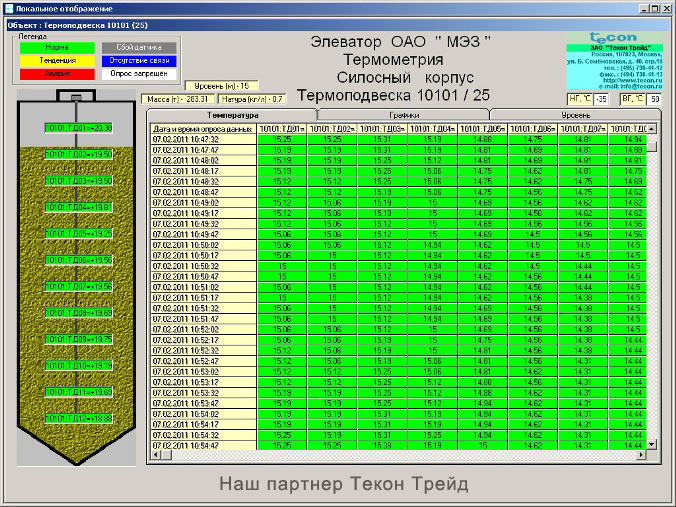Click the 10101:ТД04 table column header
Screen dimensions: 676x507
point(432,128)
